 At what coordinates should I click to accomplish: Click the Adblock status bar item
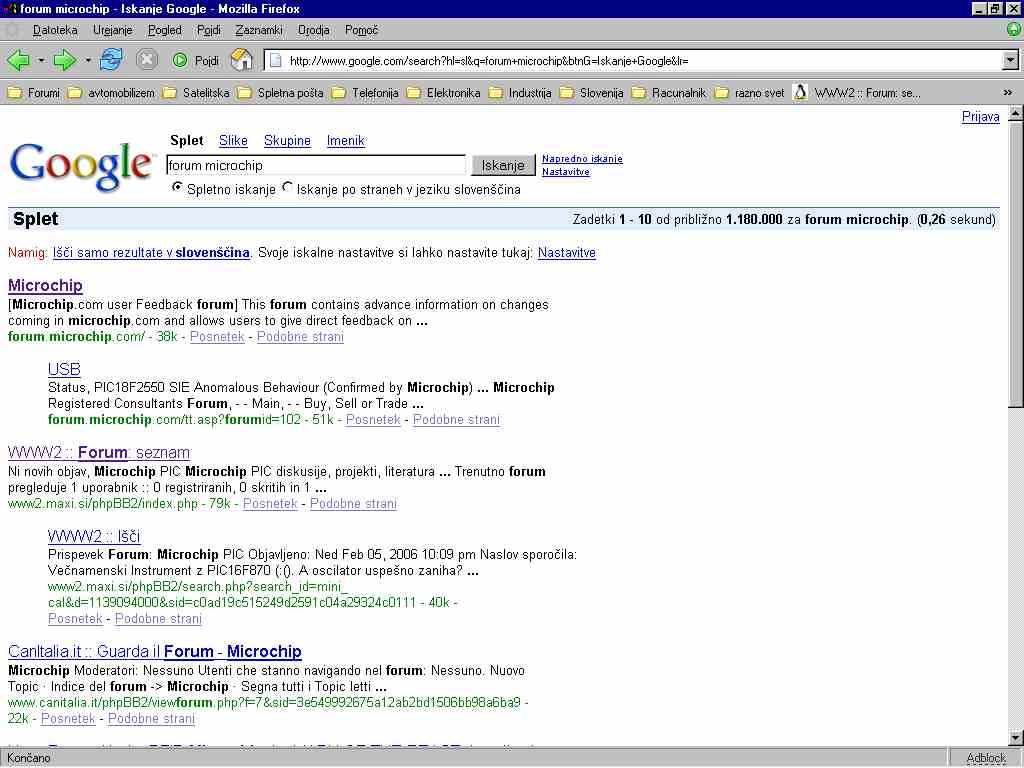tap(986, 758)
